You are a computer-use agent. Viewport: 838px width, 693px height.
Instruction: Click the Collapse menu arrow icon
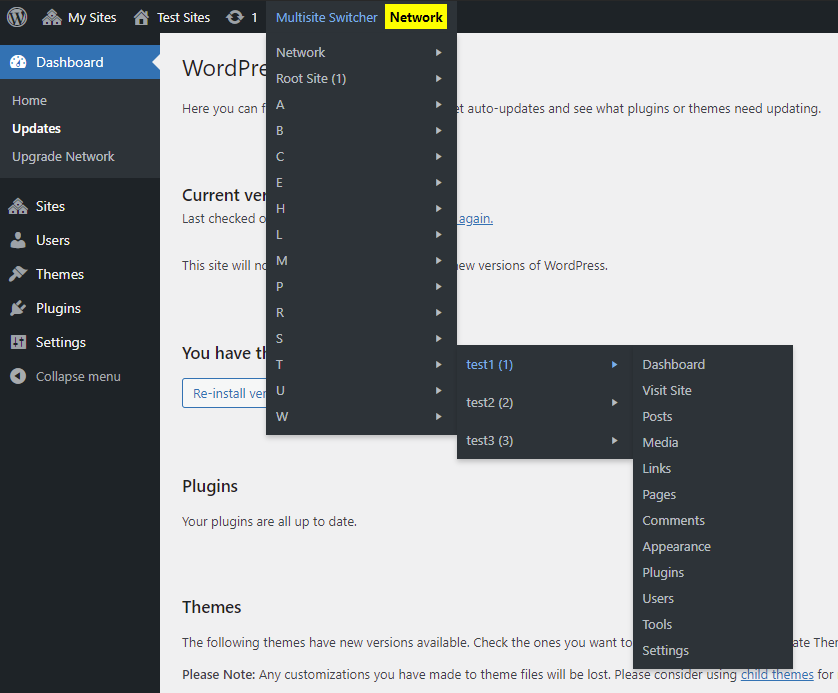coord(18,376)
